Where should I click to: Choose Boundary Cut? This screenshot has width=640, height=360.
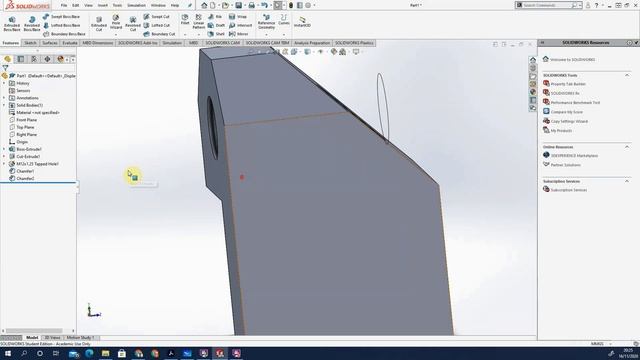[x=160, y=34]
